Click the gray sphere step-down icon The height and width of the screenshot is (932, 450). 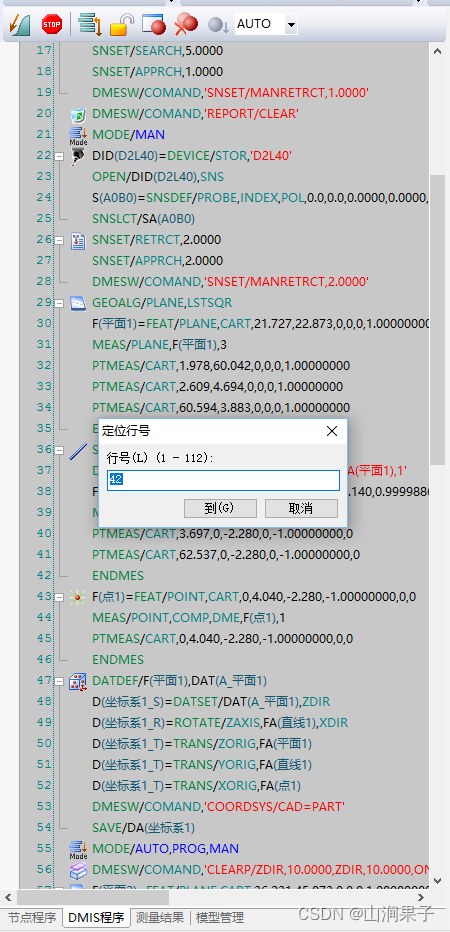coord(218,25)
